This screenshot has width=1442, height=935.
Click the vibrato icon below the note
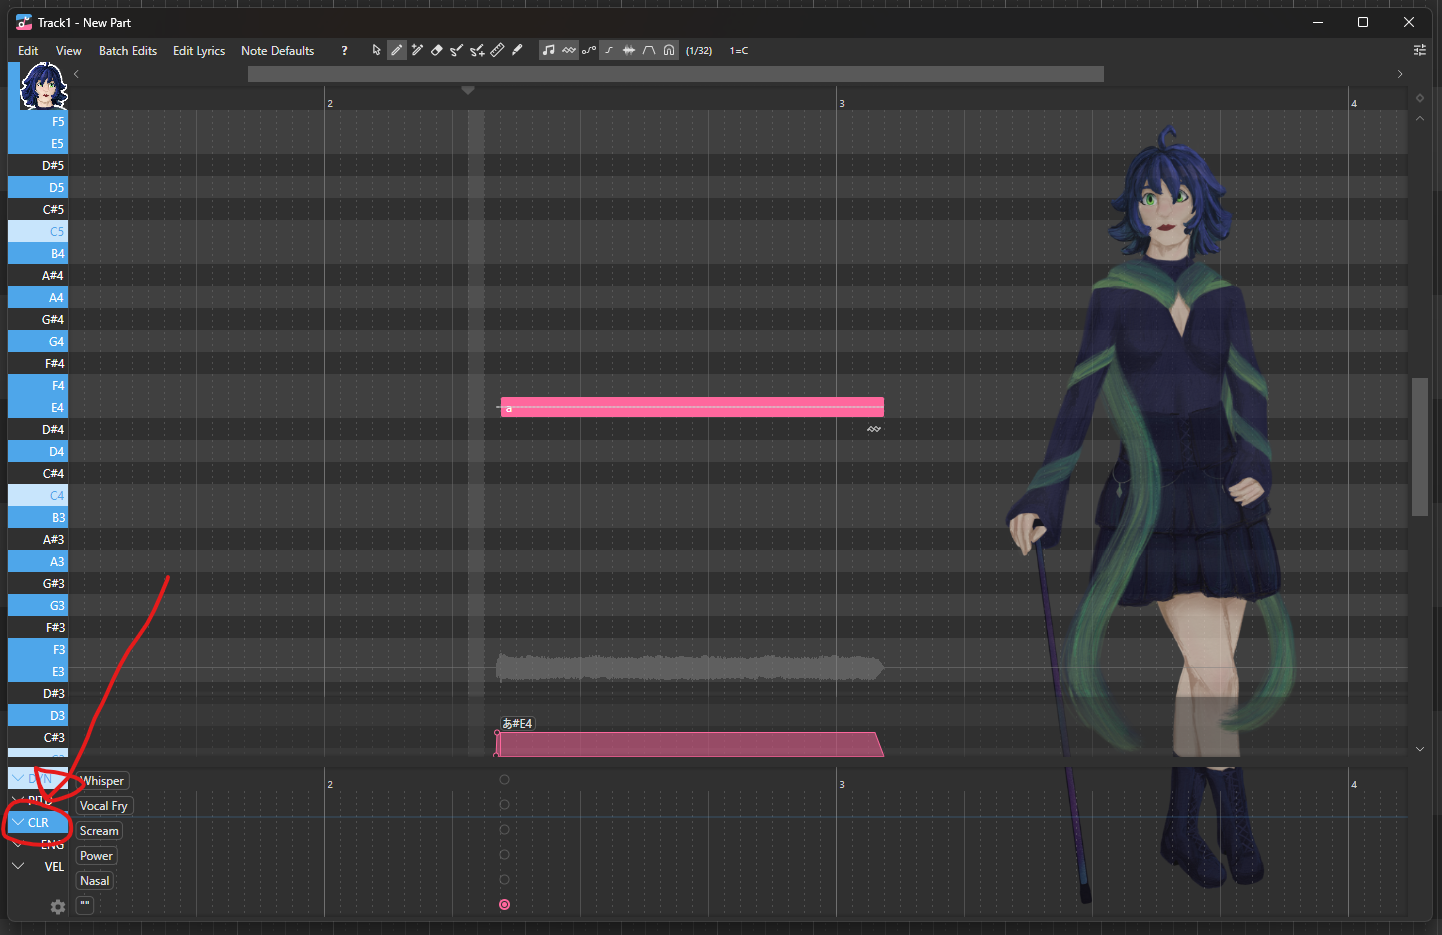pyautogui.click(x=874, y=429)
